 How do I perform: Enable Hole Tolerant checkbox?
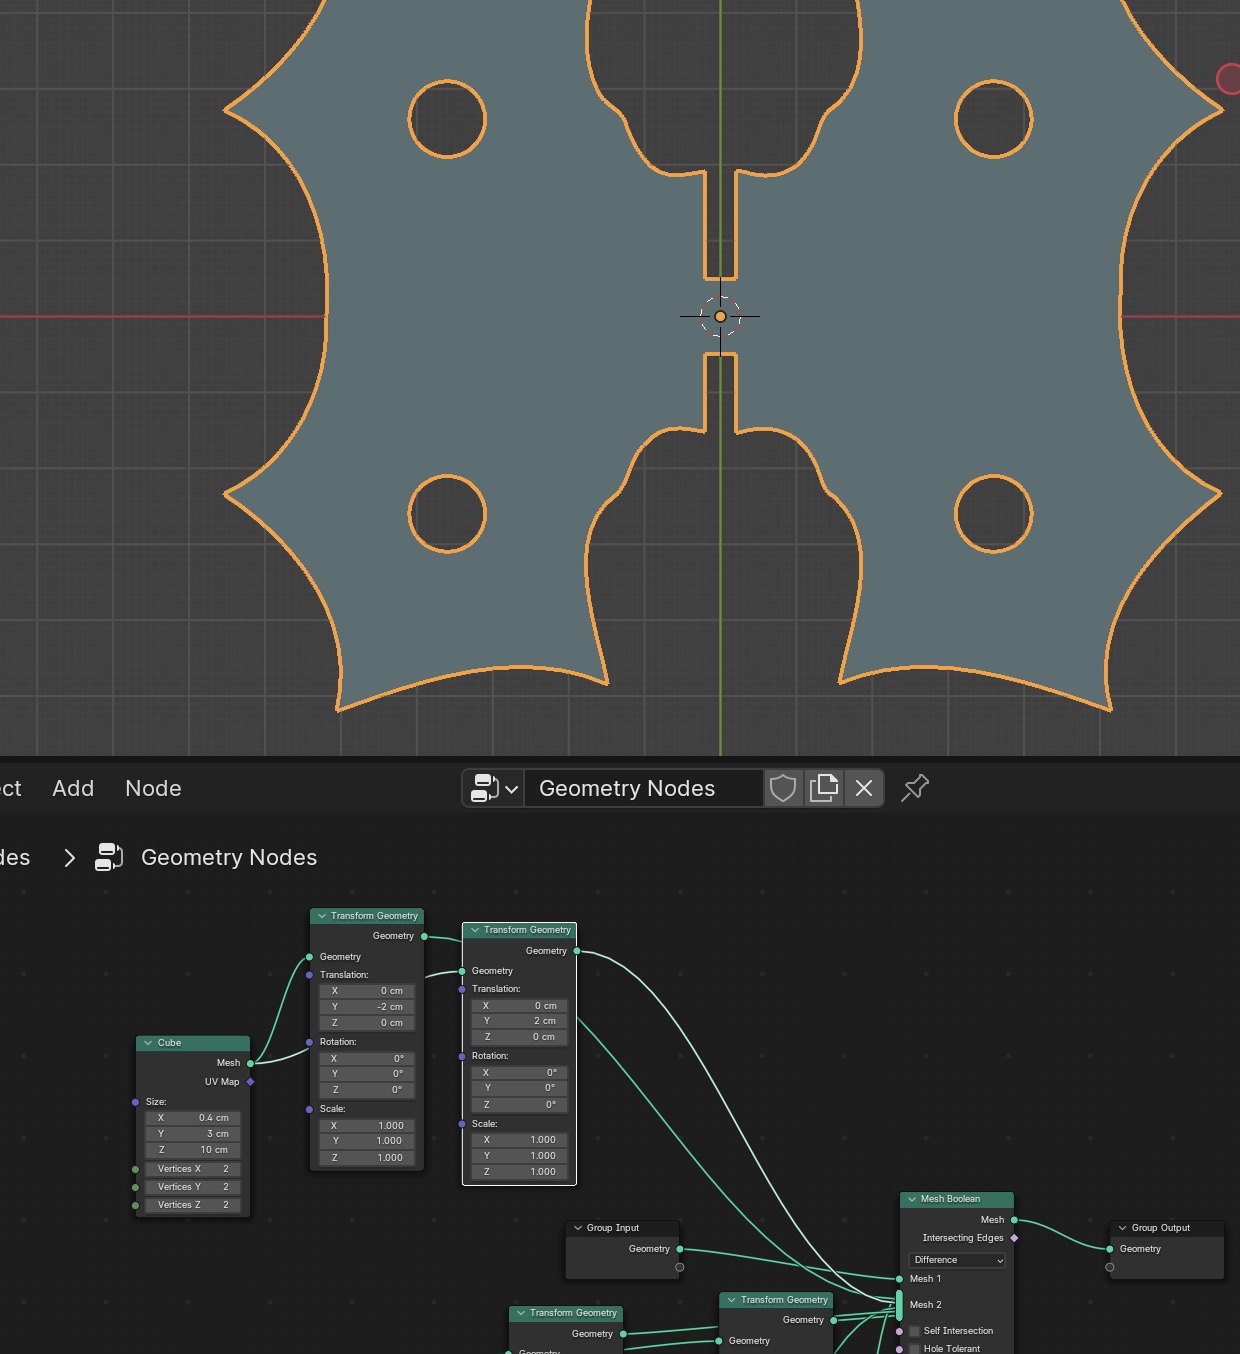914,1349
